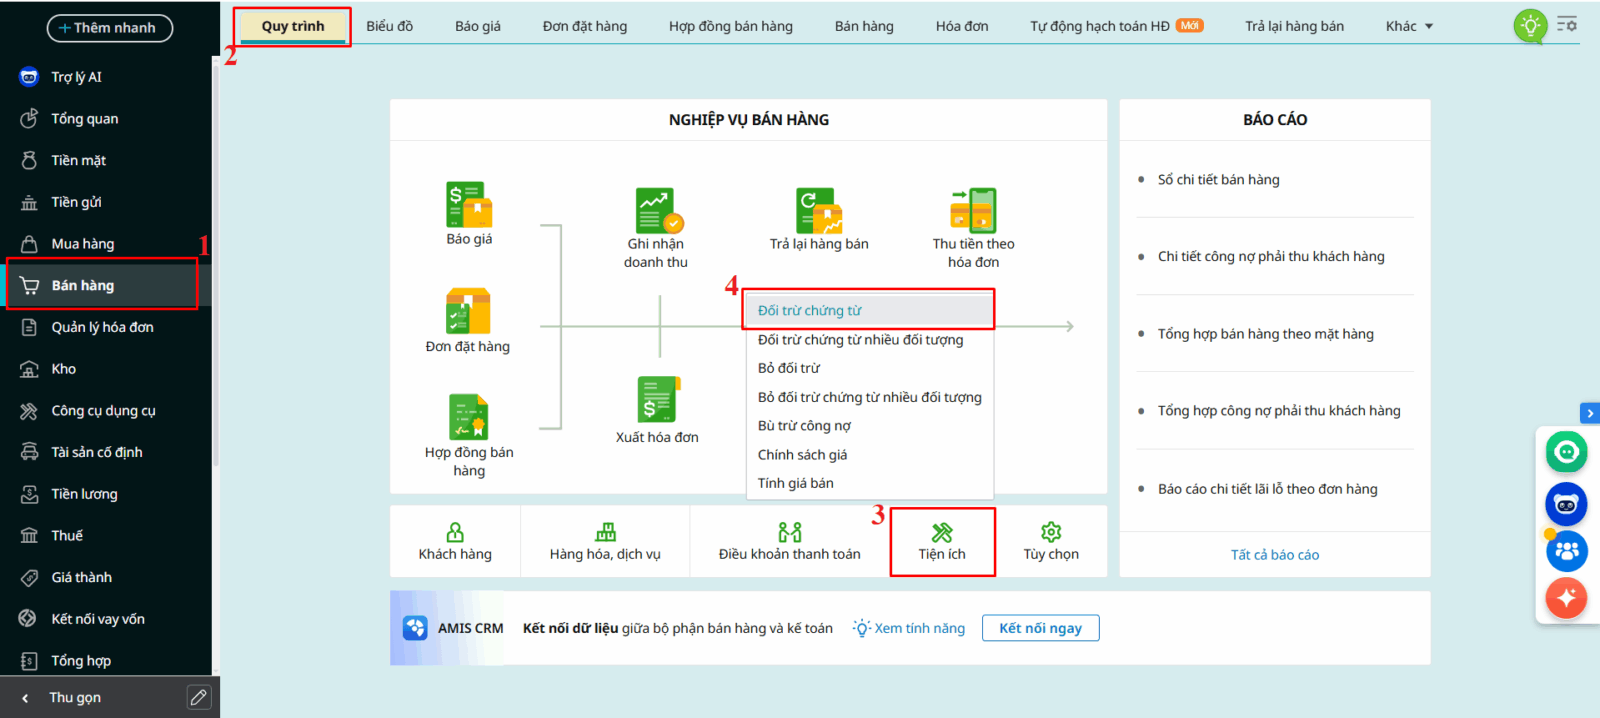The height and width of the screenshot is (718, 1600).
Task: Open the Xuất hóa đơn icon
Action: pos(658,400)
